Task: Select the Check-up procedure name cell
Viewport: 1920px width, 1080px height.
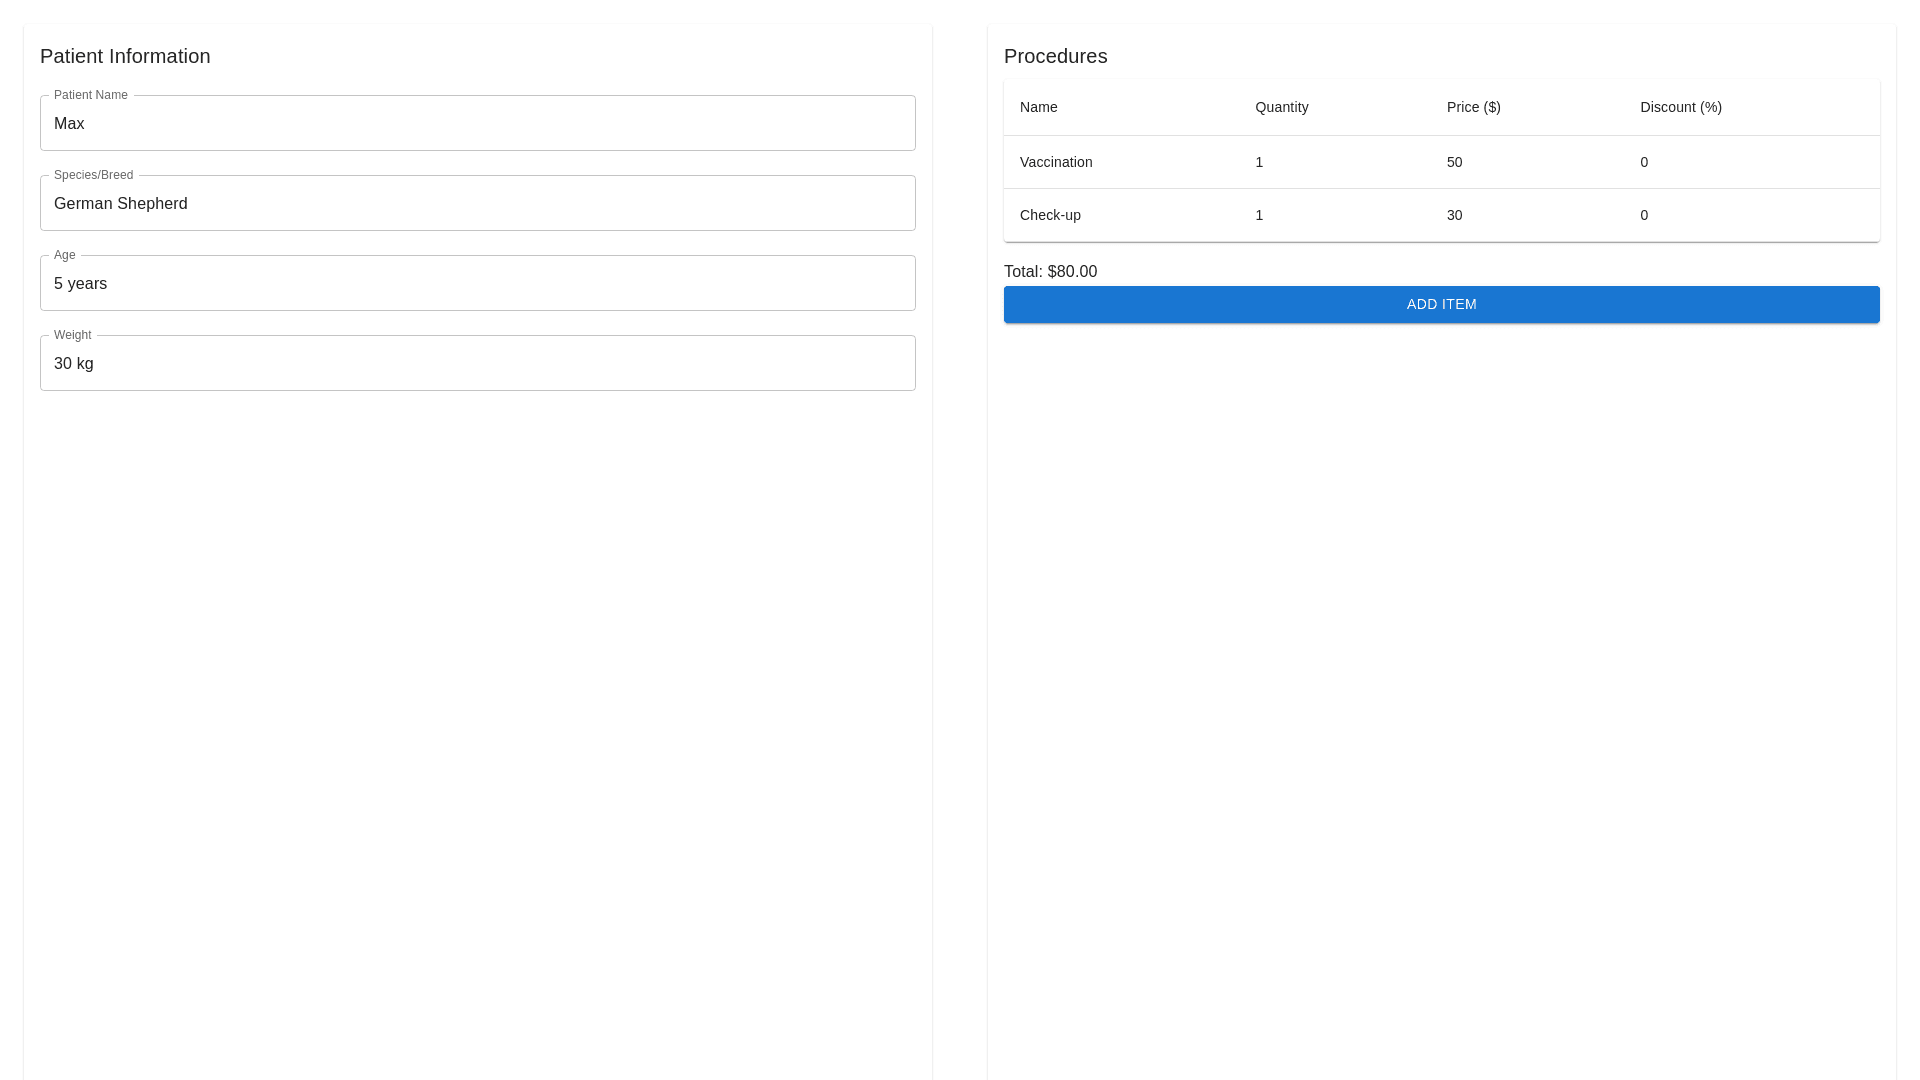Action: tap(1049, 215)
